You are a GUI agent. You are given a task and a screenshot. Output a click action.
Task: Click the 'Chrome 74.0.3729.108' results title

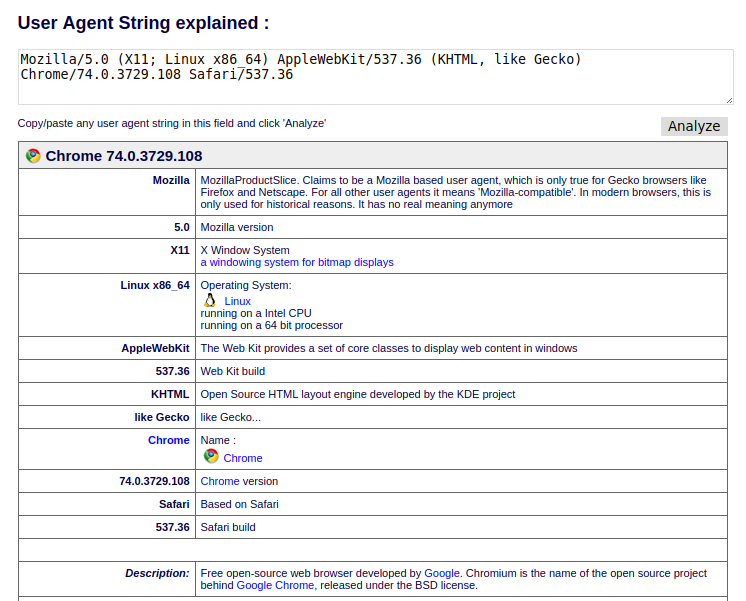(124, 156)
